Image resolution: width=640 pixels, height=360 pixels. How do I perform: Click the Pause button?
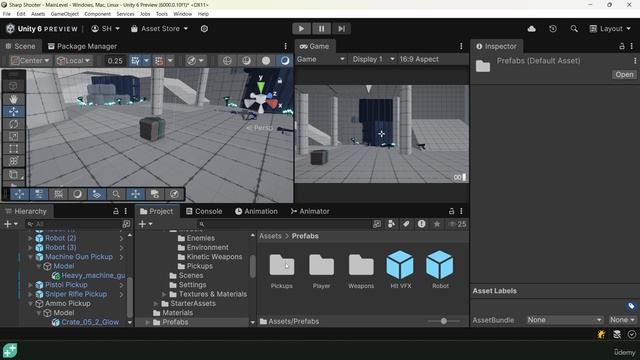click(321, 29)
